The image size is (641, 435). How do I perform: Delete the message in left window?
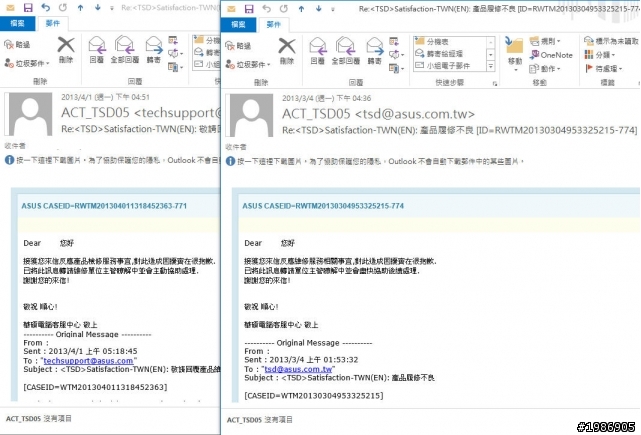(66, 50)
